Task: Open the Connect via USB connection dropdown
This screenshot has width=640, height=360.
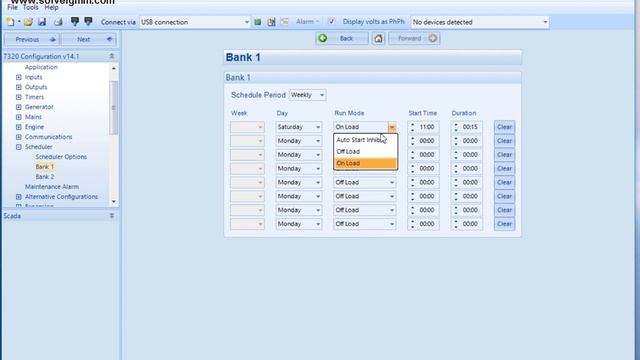Action: [x=195, y=22]
